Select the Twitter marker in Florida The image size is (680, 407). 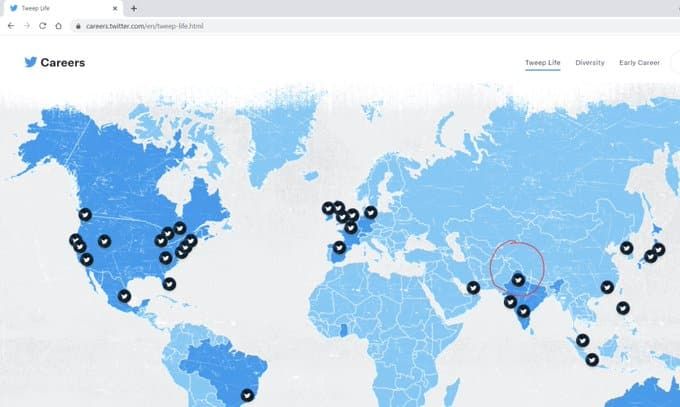169,284
